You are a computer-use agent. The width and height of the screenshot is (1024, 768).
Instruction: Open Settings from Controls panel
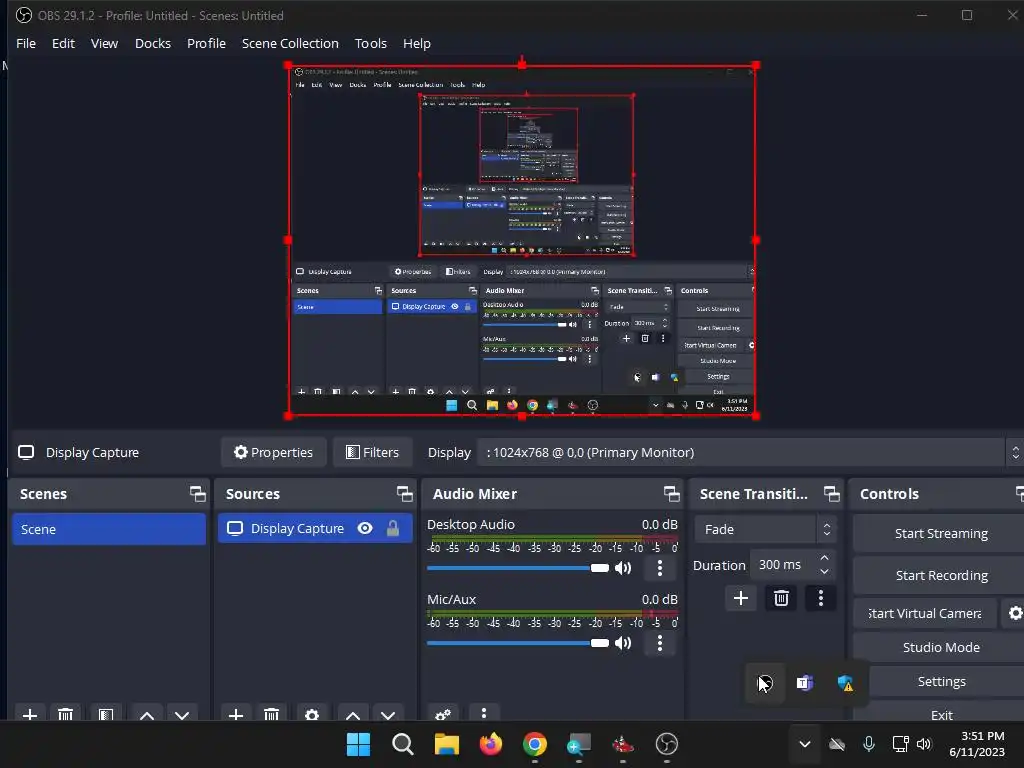point(941,681)
